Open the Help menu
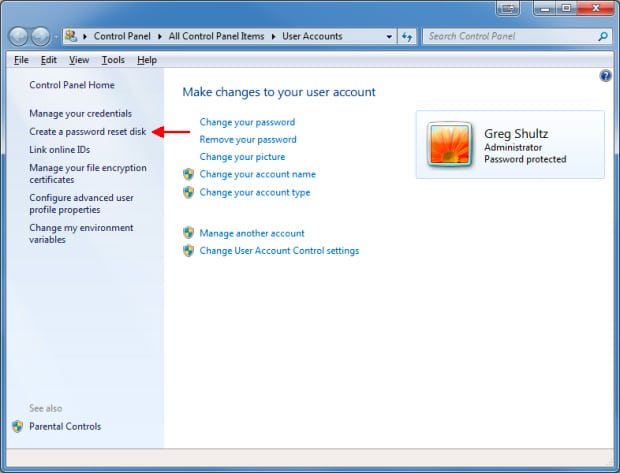This screenshot has width=620, height=473. click(x=147, y=60)
